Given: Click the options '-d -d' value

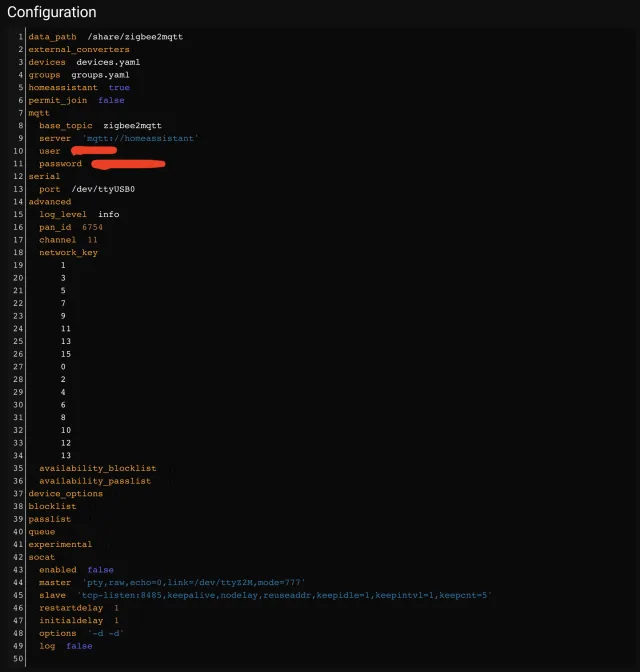Looking at the screenshot, I should [106, 633].
